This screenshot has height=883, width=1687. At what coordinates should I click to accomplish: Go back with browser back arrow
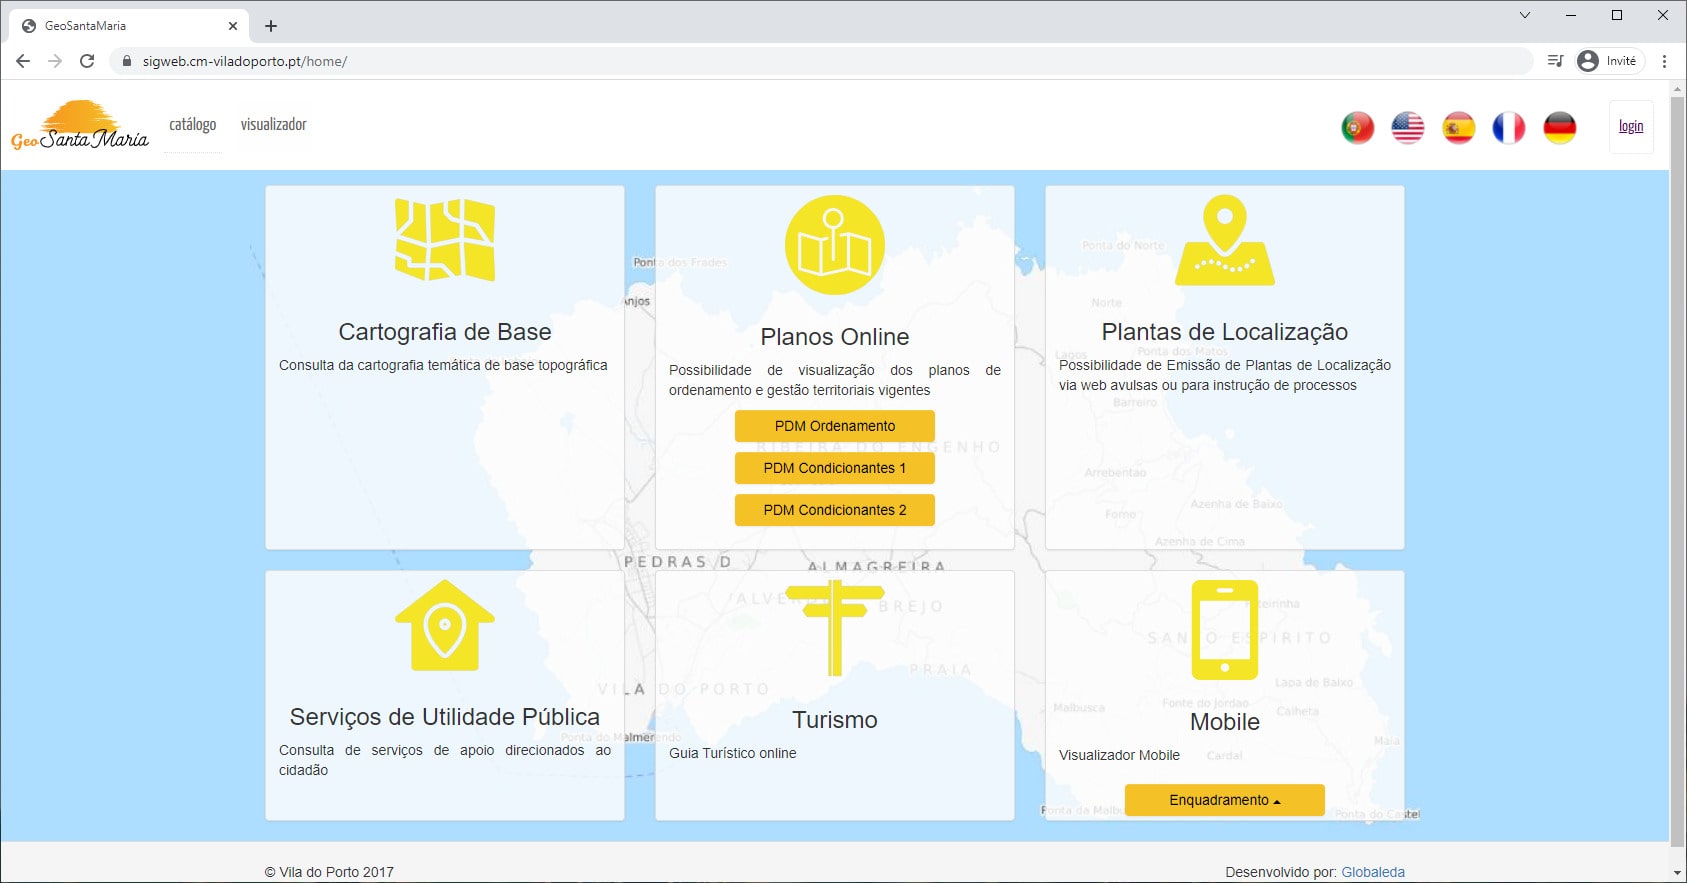[23, 61]
